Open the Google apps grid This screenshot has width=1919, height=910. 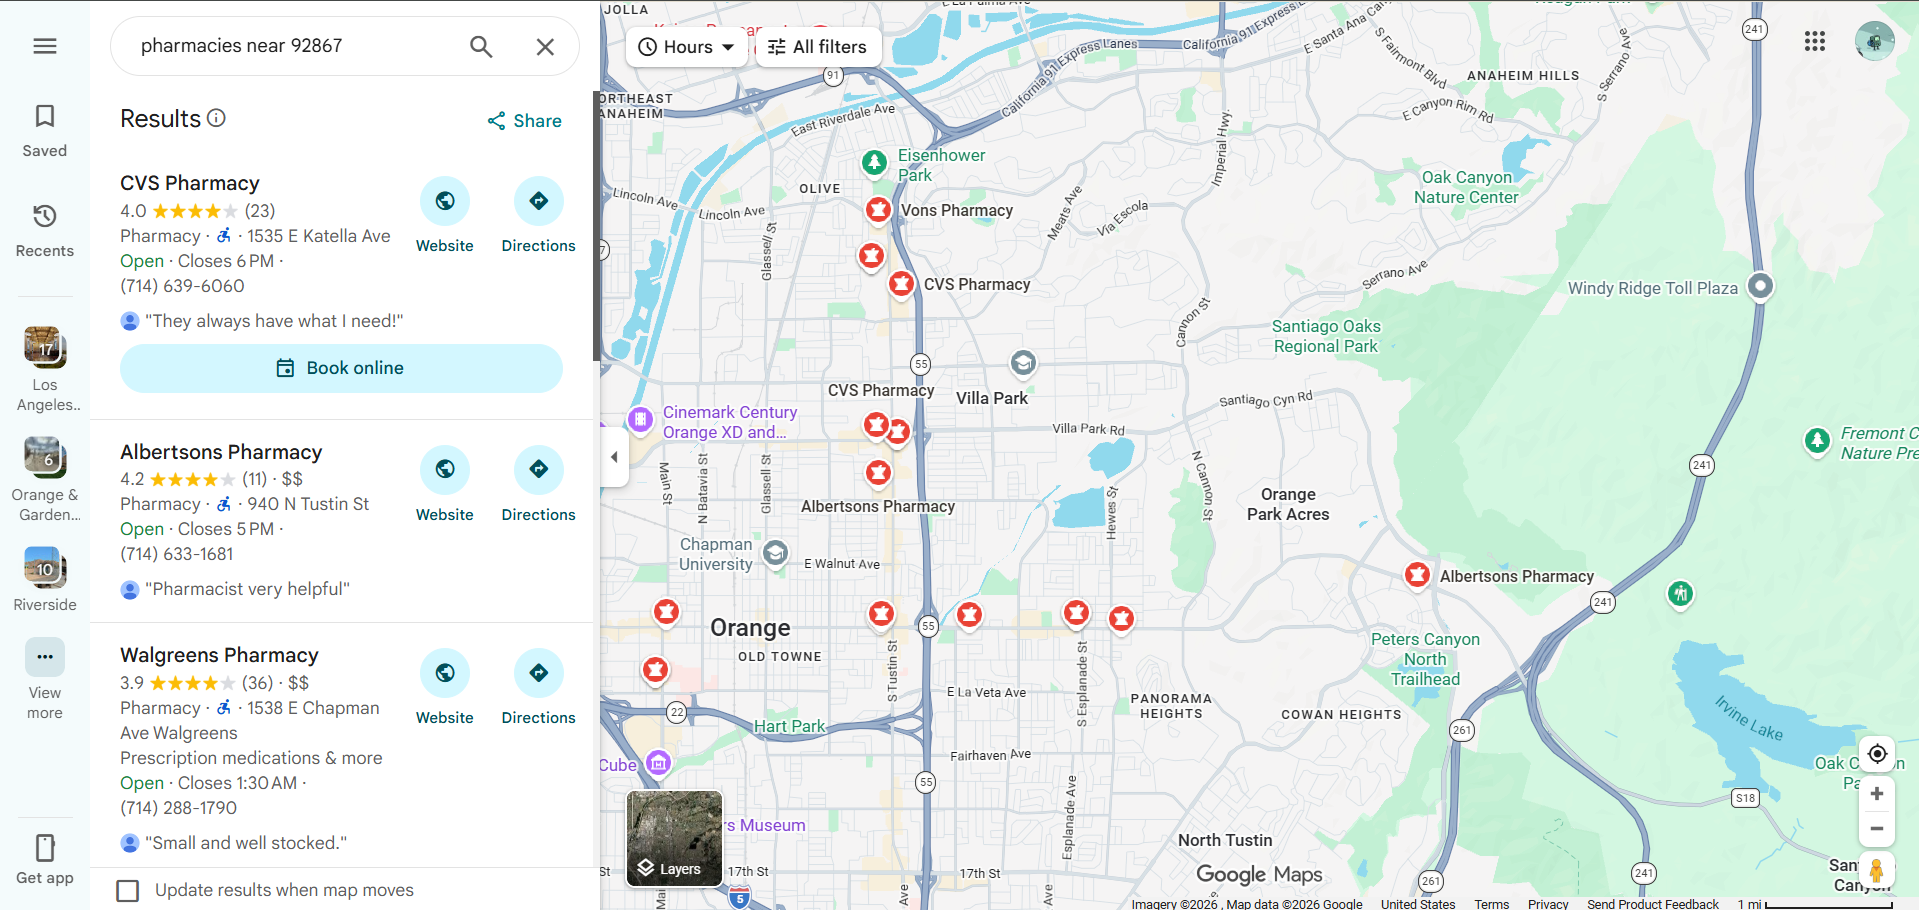[1815, 41]
